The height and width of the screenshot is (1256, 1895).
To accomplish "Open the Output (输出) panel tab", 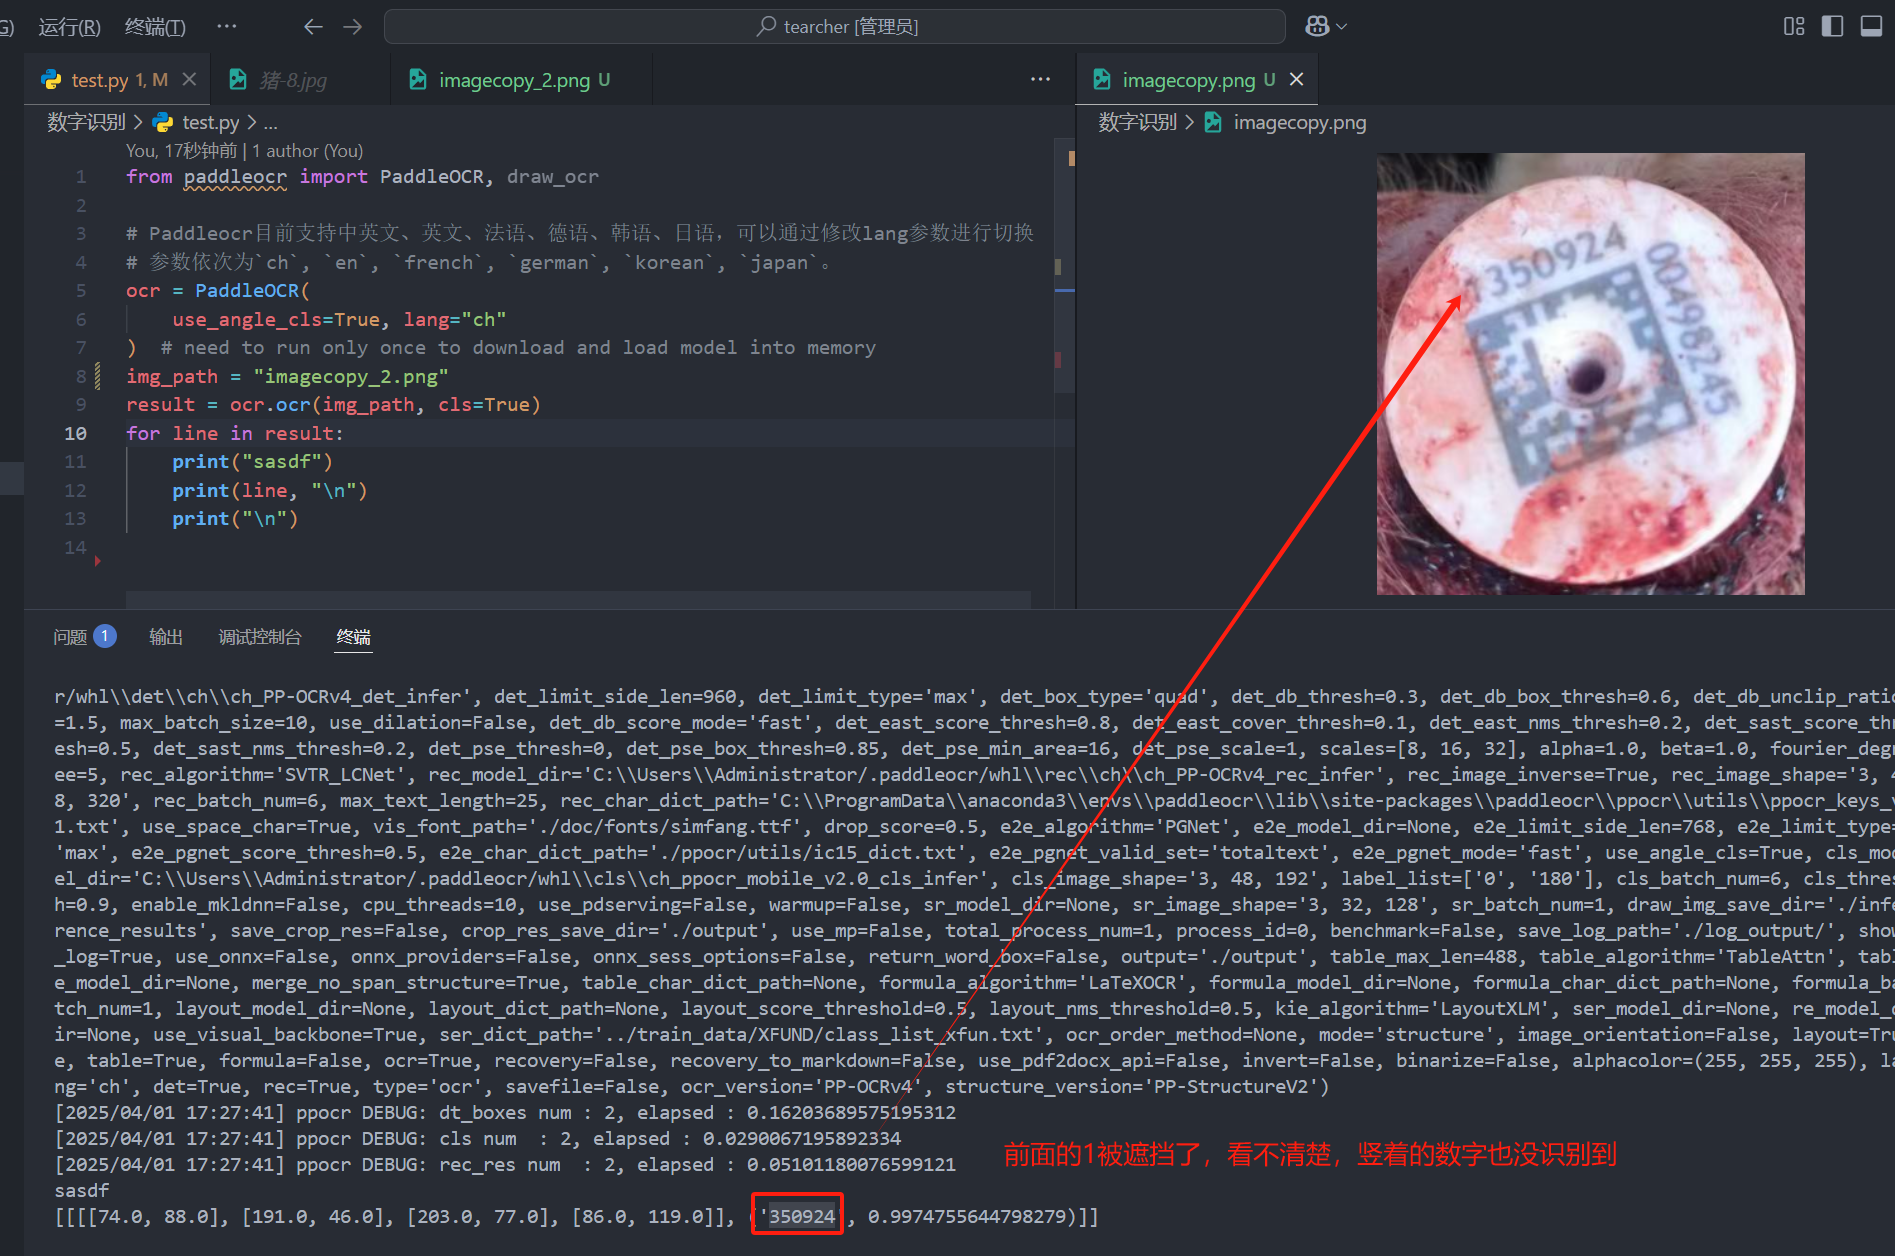I will [166, 637].
